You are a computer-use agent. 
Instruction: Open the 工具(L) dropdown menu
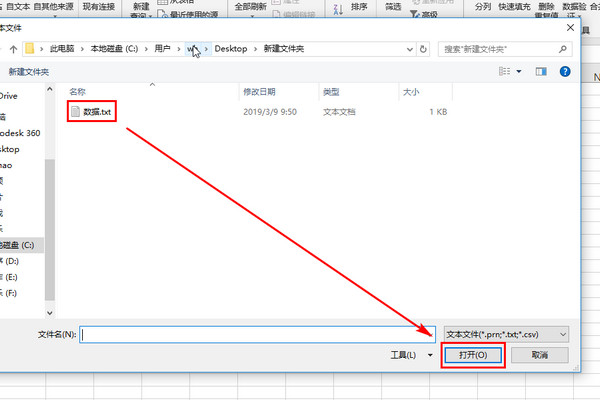412,355
